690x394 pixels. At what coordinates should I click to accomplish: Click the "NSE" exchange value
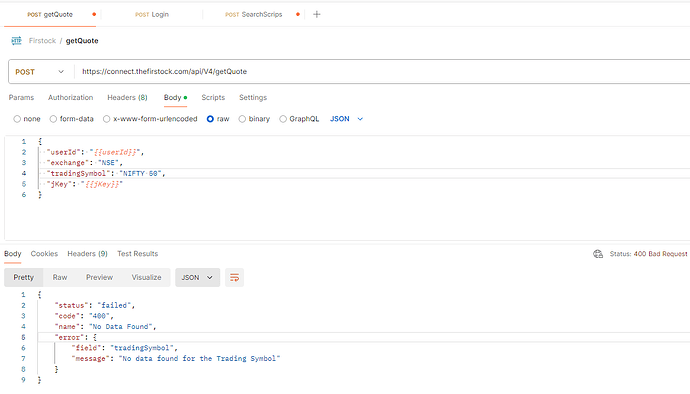[x=109, y=163]
